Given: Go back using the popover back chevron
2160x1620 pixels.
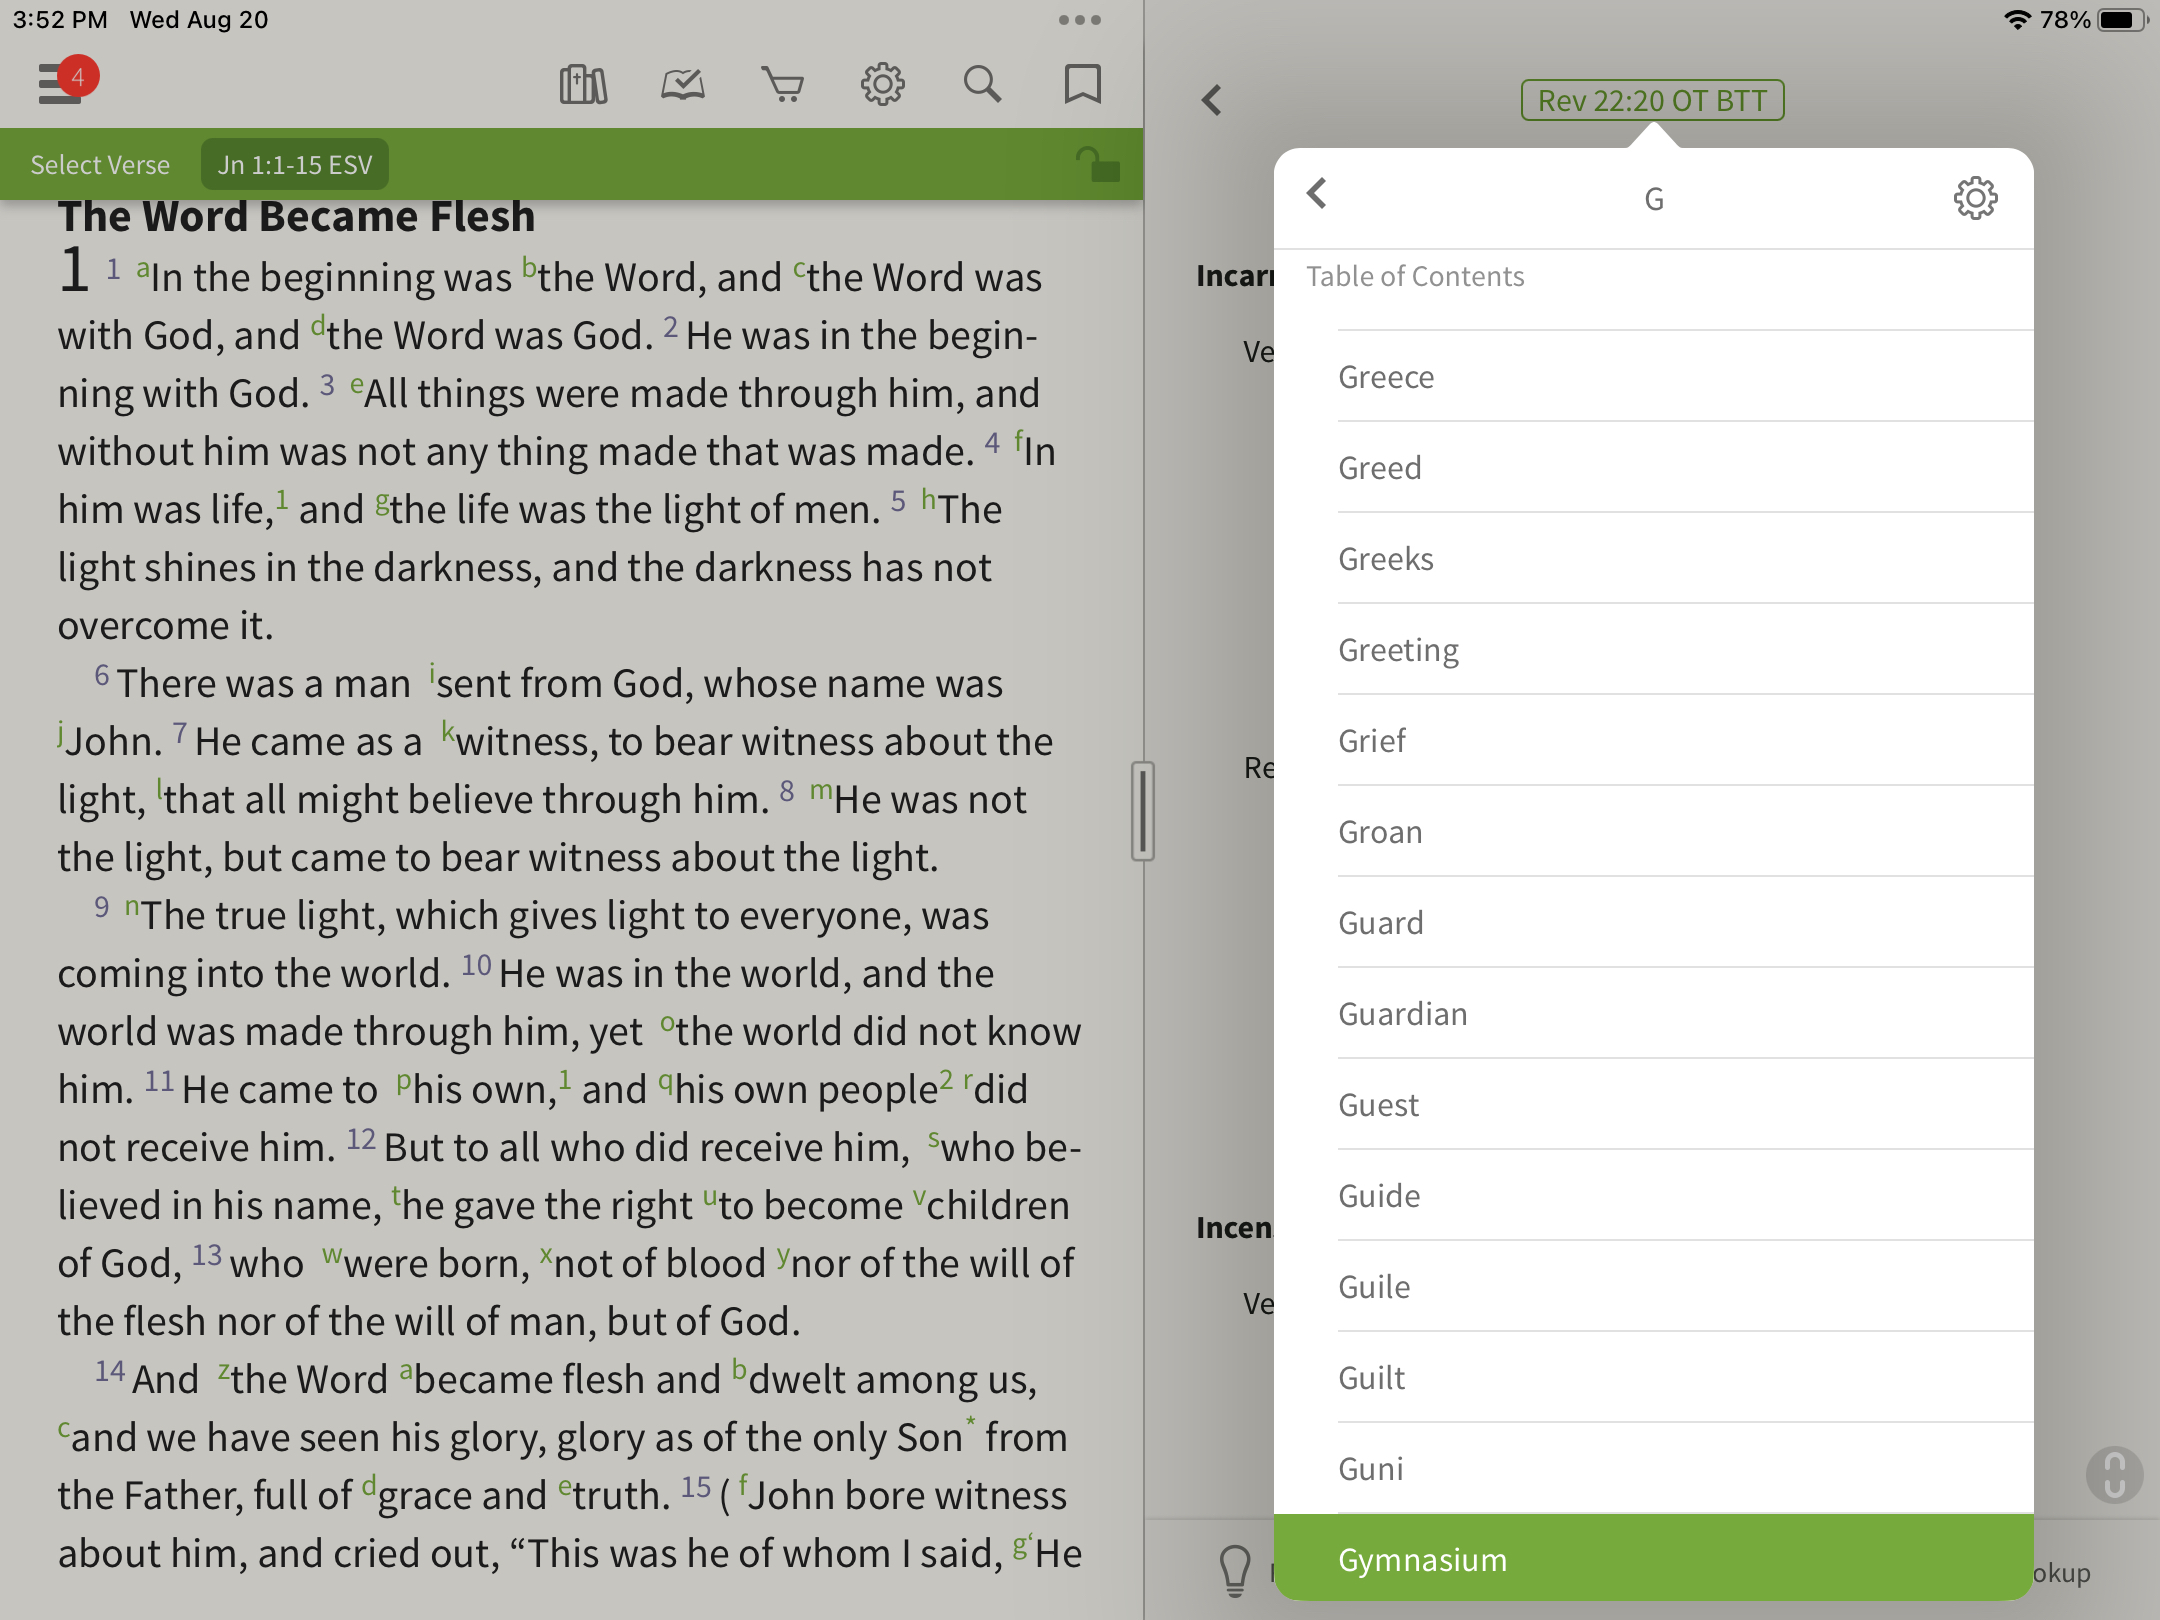Looking at the screenshot, I should pyautogui.click(x=1317, y=194).
